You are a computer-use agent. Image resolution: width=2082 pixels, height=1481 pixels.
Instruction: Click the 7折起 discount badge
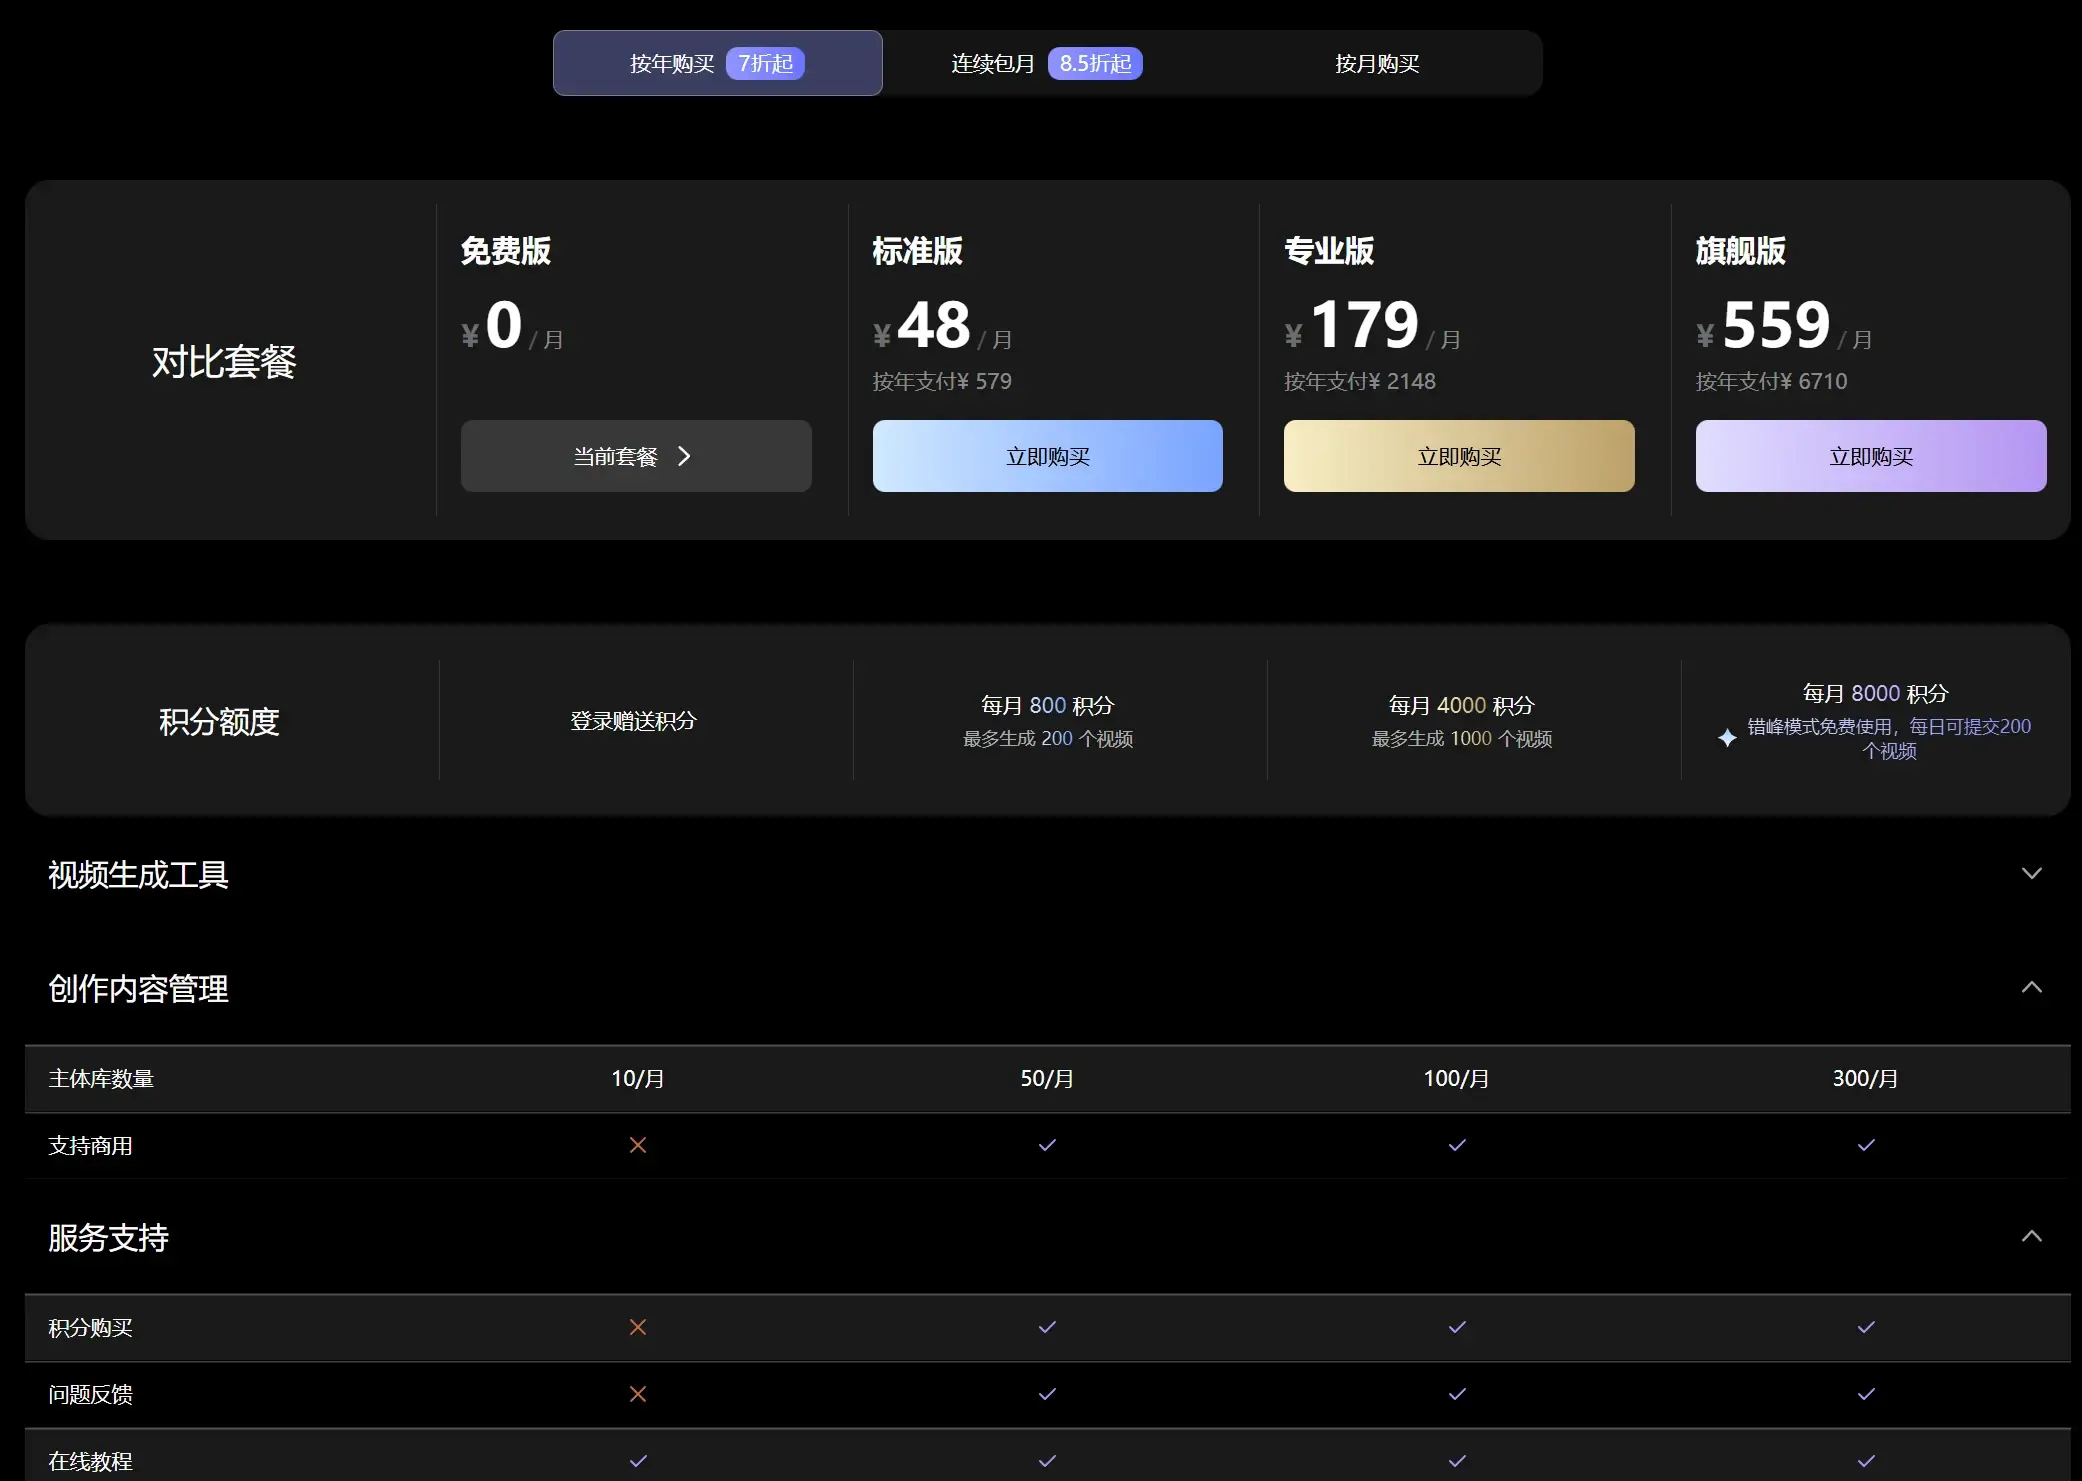(765, 64)
